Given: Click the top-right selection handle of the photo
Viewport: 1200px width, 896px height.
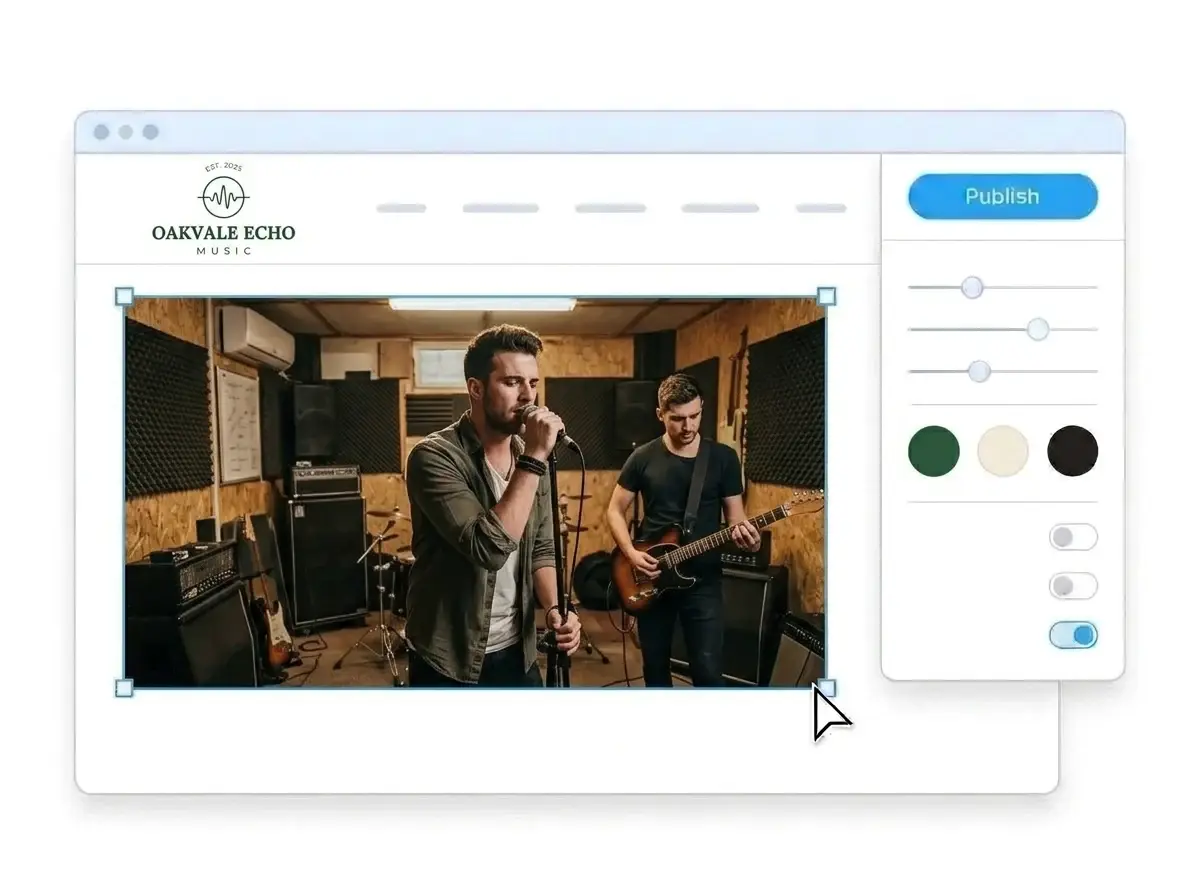Looking at the screenshot, I should click(x=826, y=296).
